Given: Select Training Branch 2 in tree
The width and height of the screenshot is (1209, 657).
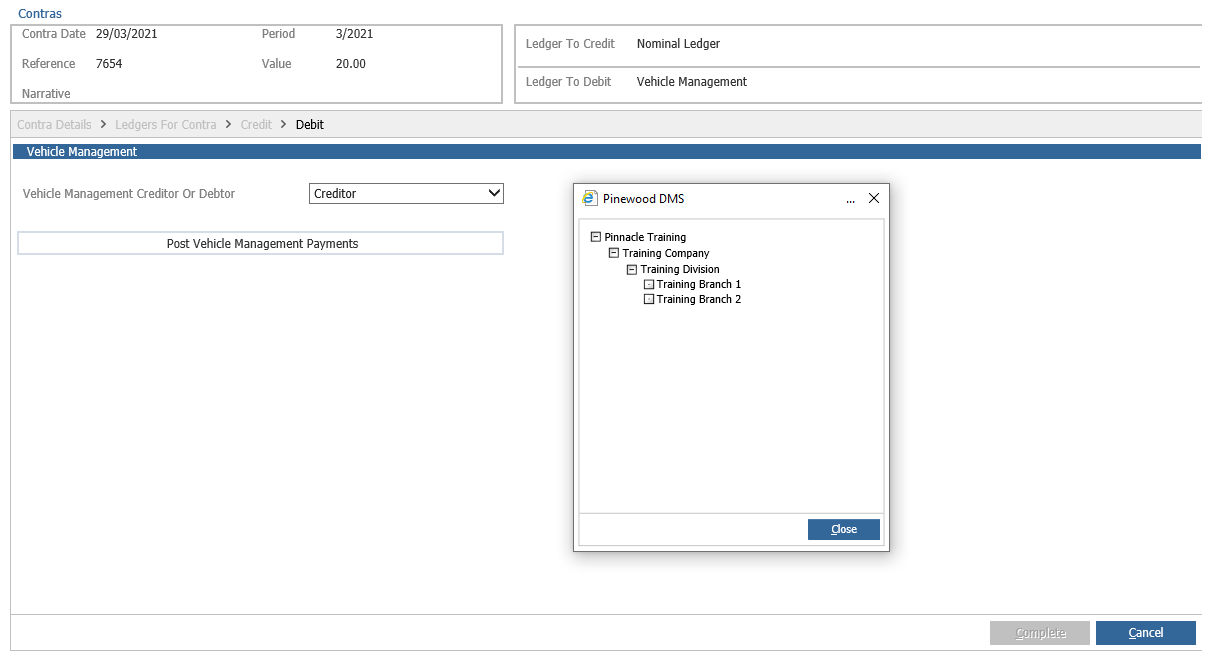Looking at the screenshot, I should pyautogui.click(x=699, y=299).
